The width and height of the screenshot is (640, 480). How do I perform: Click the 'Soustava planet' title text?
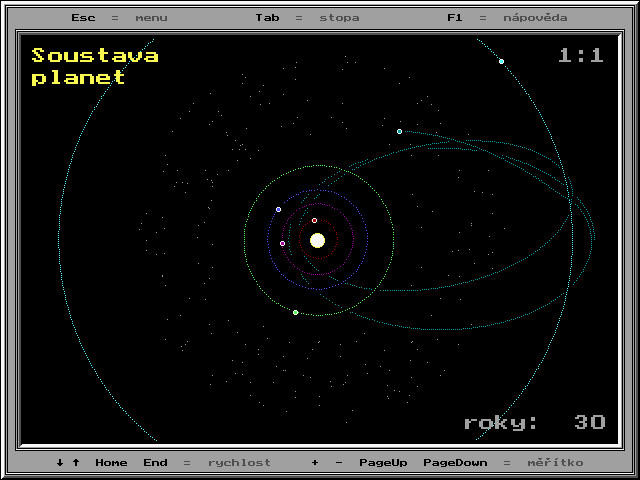tap(95, 67)
